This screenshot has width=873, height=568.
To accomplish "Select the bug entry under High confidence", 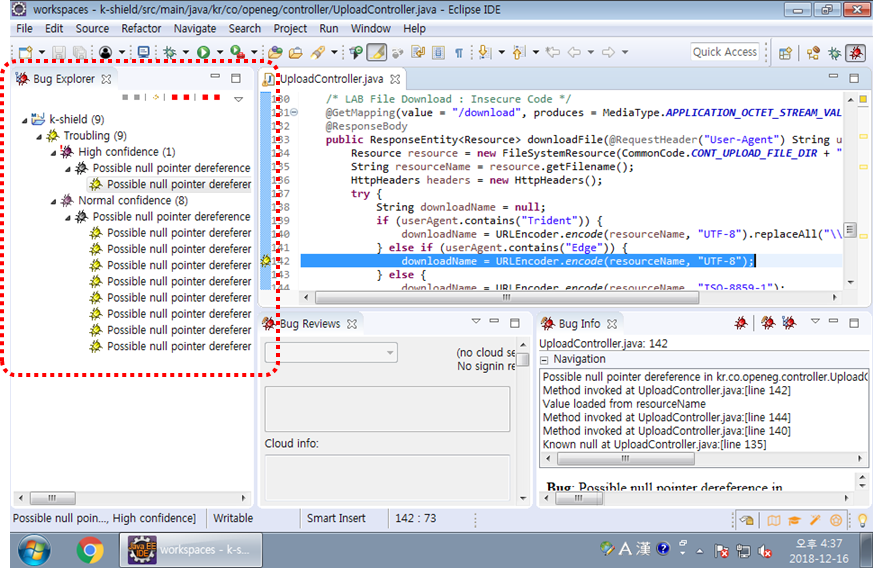I will pyautogui.click(x=170, y=184).
